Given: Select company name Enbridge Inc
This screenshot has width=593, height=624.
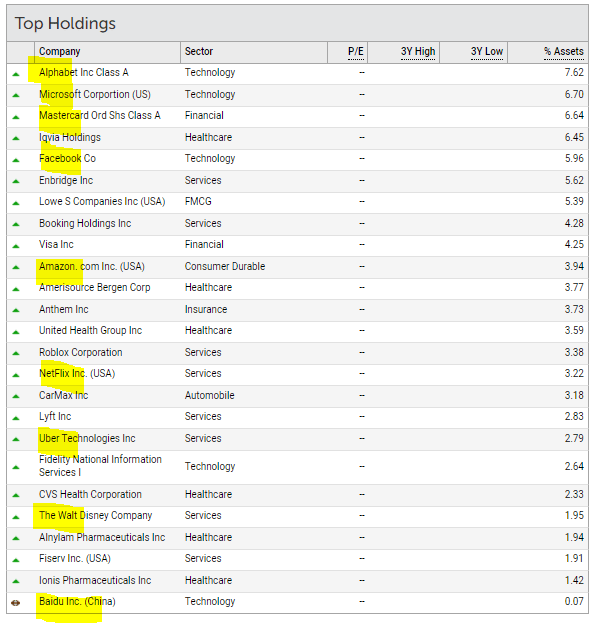Looking at the screenshot, I should tap(66, 180).
